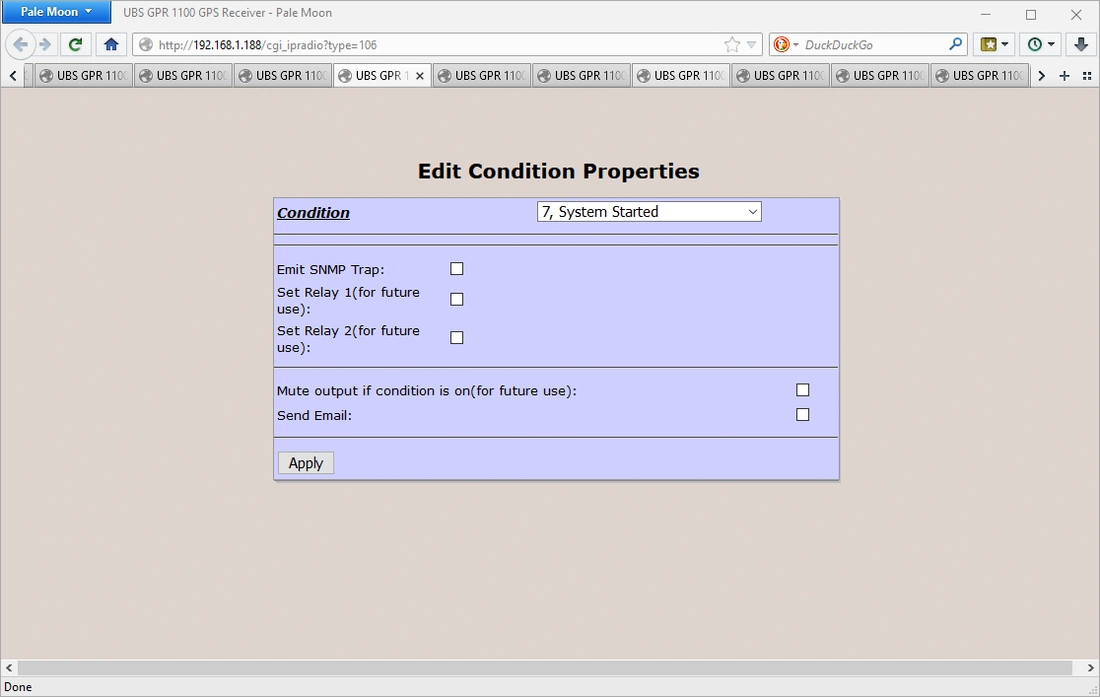
Task: Expand the address bar history dropdown arrow
Action: 751,45
